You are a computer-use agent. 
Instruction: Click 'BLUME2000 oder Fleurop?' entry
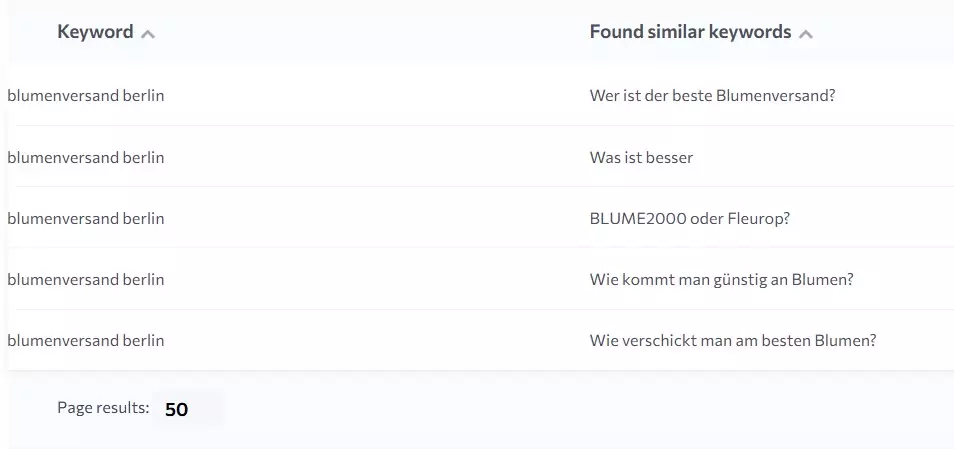click(x=689, y=218)
